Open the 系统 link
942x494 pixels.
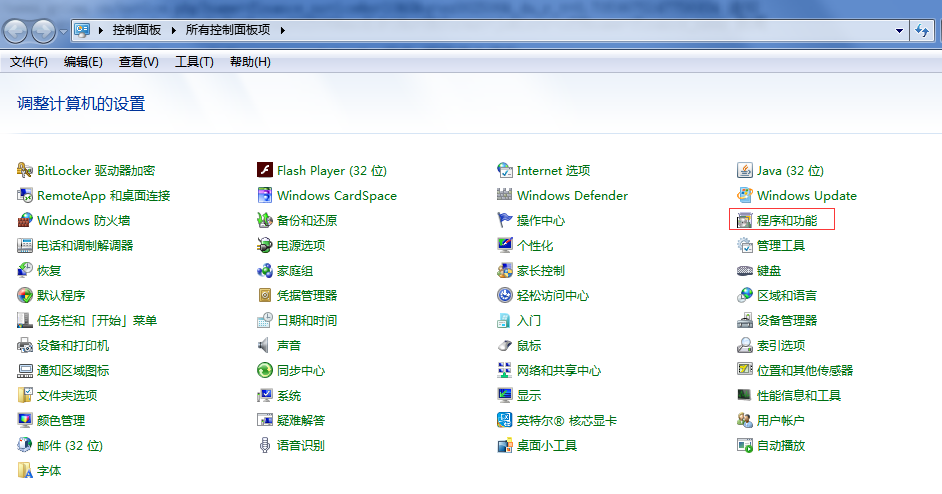click(x=289, y=395)
